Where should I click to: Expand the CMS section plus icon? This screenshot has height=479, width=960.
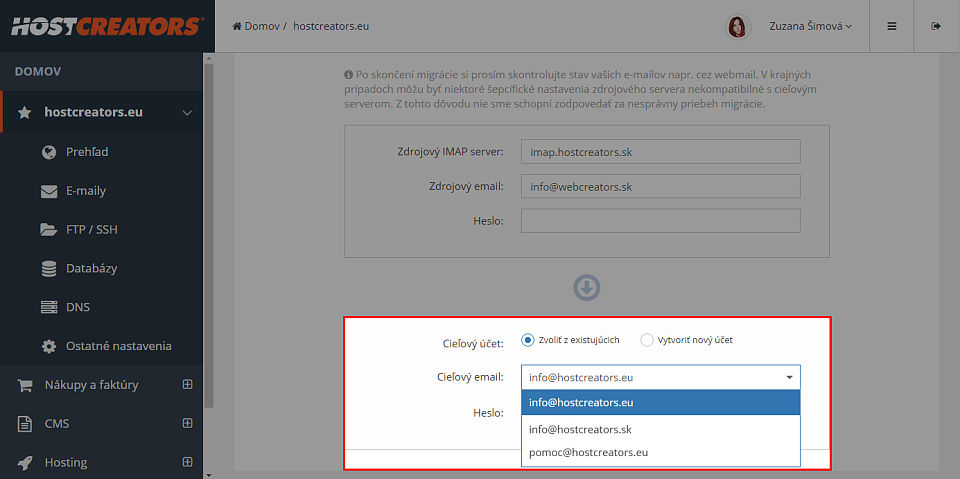point(187,423)
